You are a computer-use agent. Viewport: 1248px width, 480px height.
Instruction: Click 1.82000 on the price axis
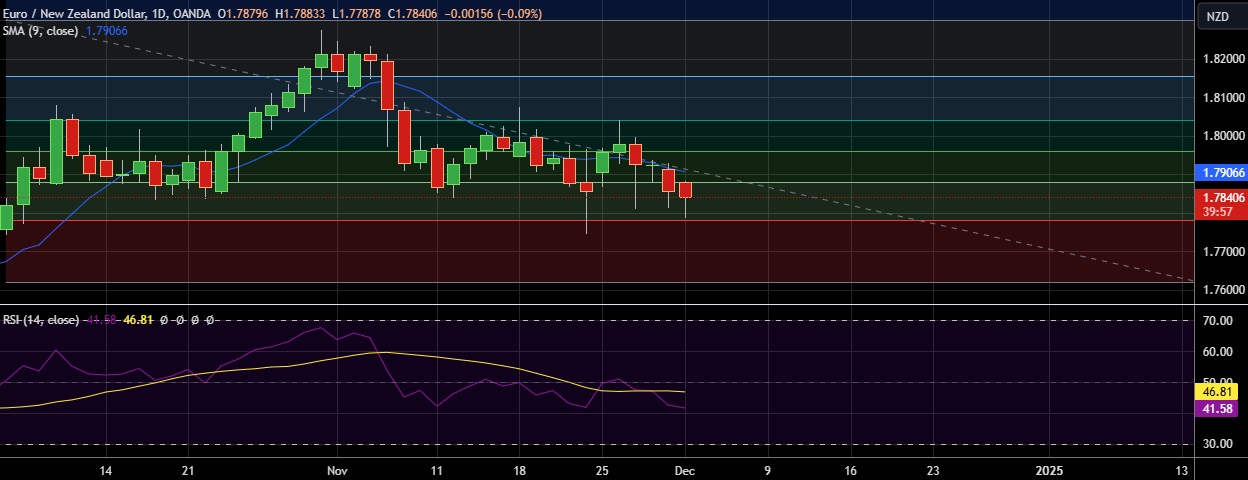(x=1223, y=59)
